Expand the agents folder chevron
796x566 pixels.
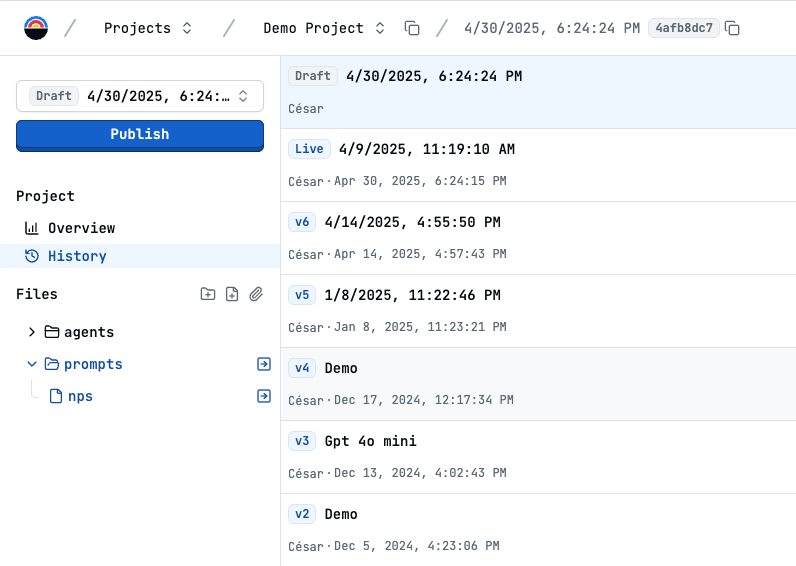click(x=31, y=332)
